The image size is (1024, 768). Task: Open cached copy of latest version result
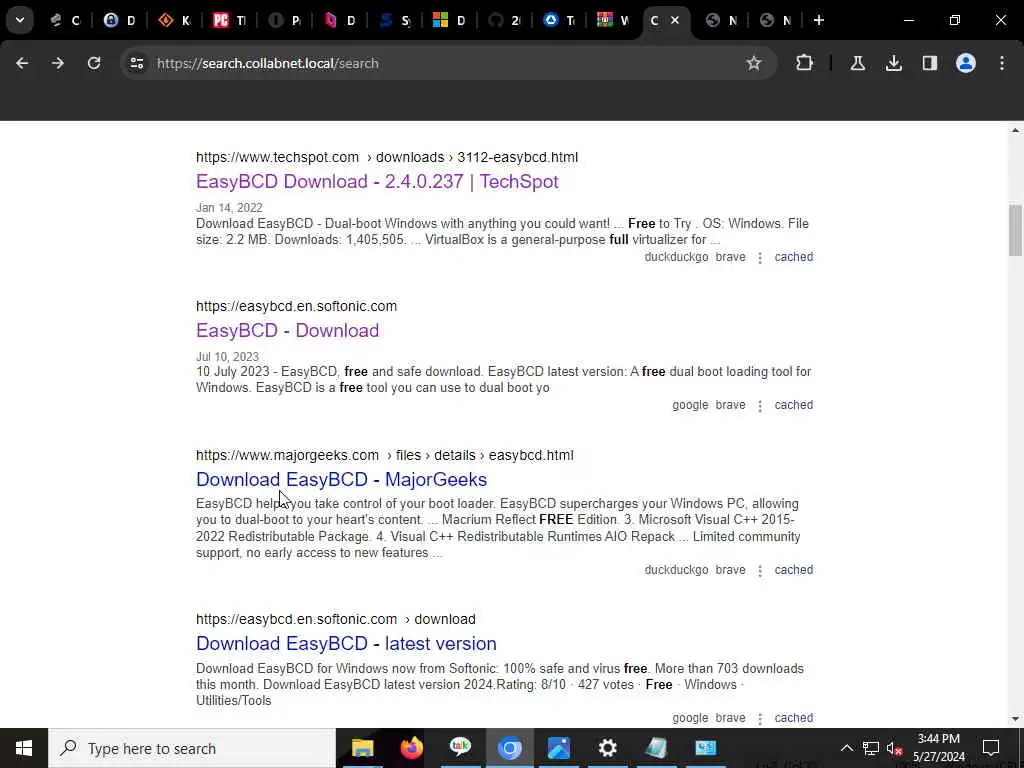(x=793, y=718)
